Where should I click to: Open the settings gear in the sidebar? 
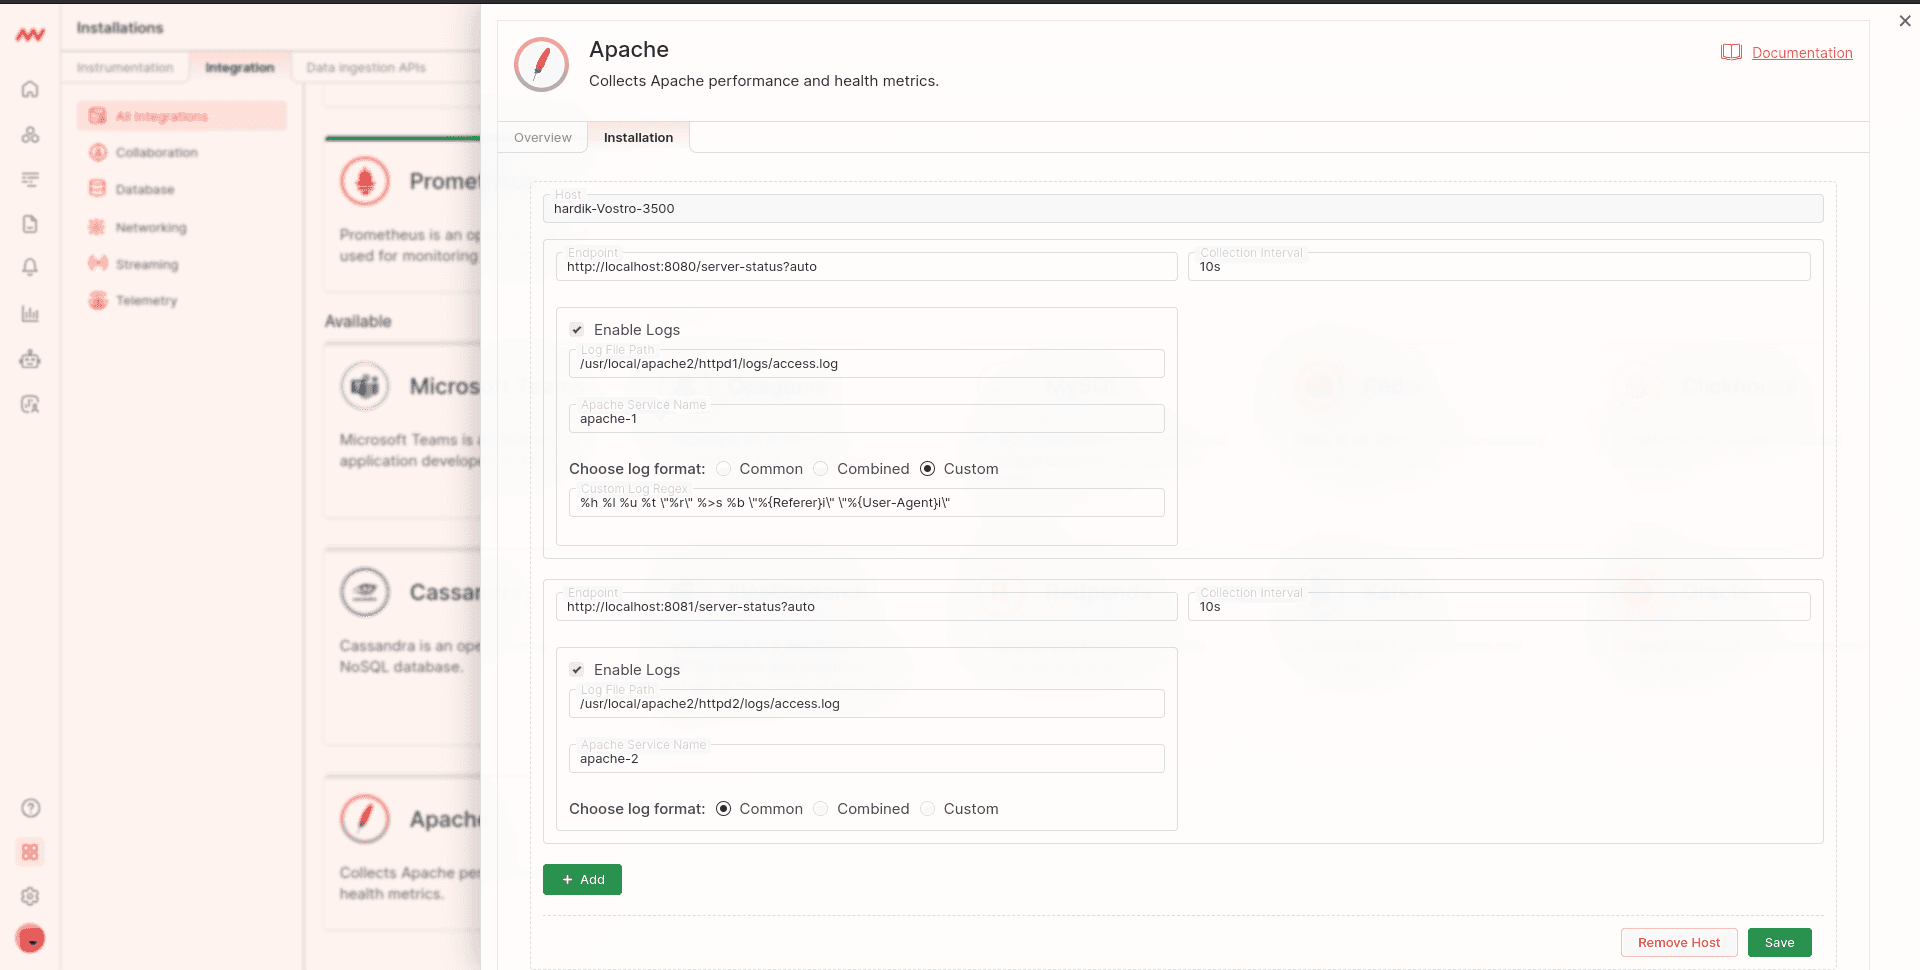(30, 896)
